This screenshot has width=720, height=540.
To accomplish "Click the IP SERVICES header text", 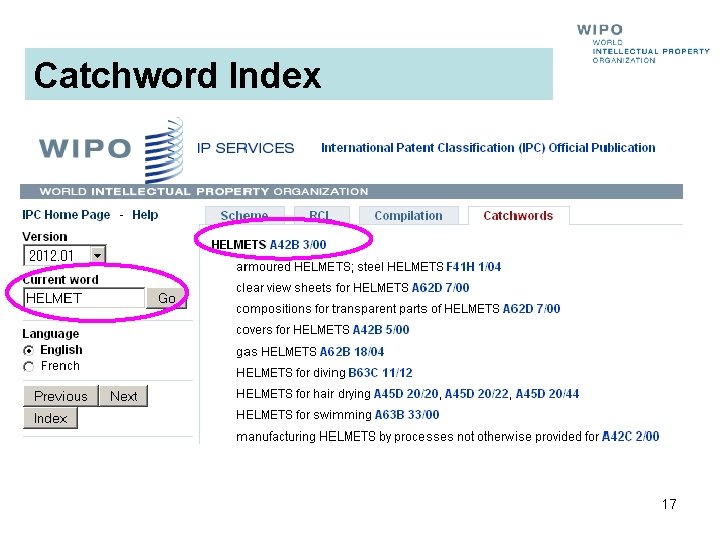I will pos(245,148).
